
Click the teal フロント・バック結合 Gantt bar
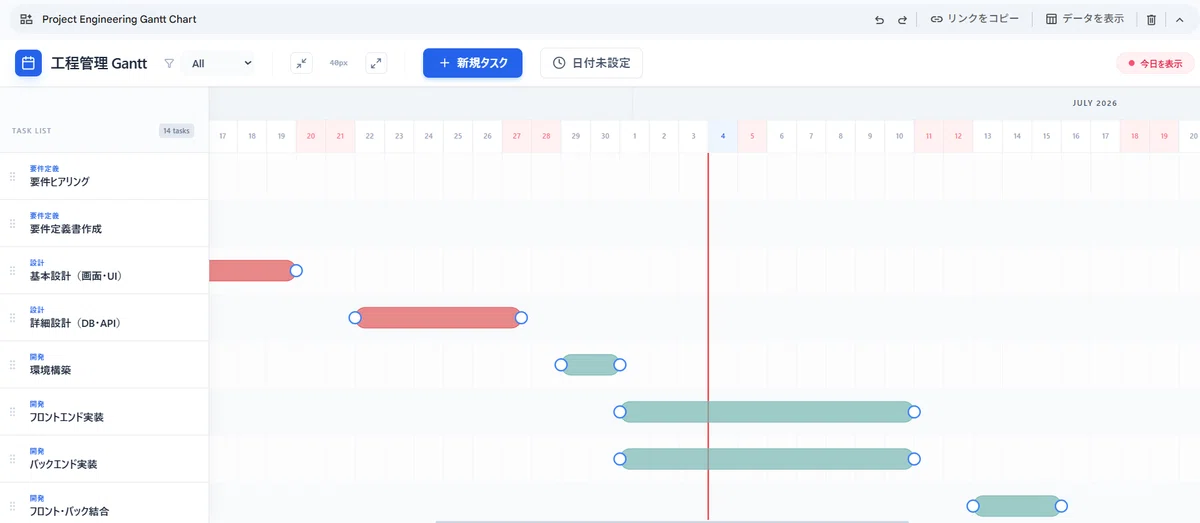(1017, 506)
